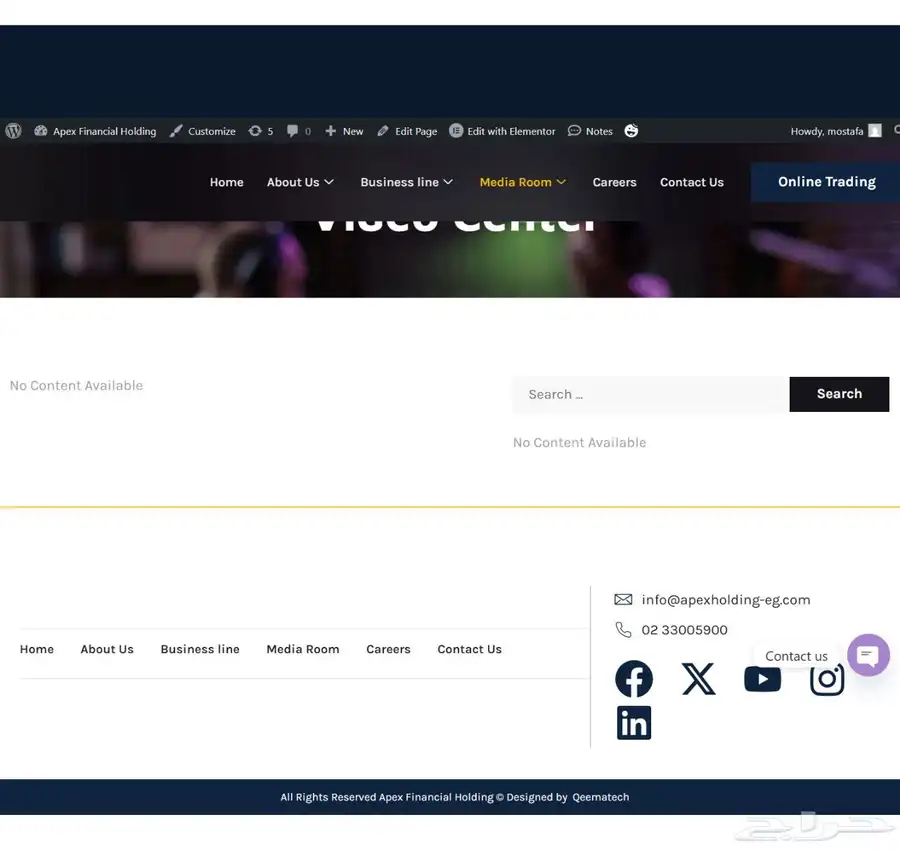The width and height of the screenshot is (900, 850).
Task: Expand the About Us chevron
Action: pyautogui.click(x=329, y=182)
